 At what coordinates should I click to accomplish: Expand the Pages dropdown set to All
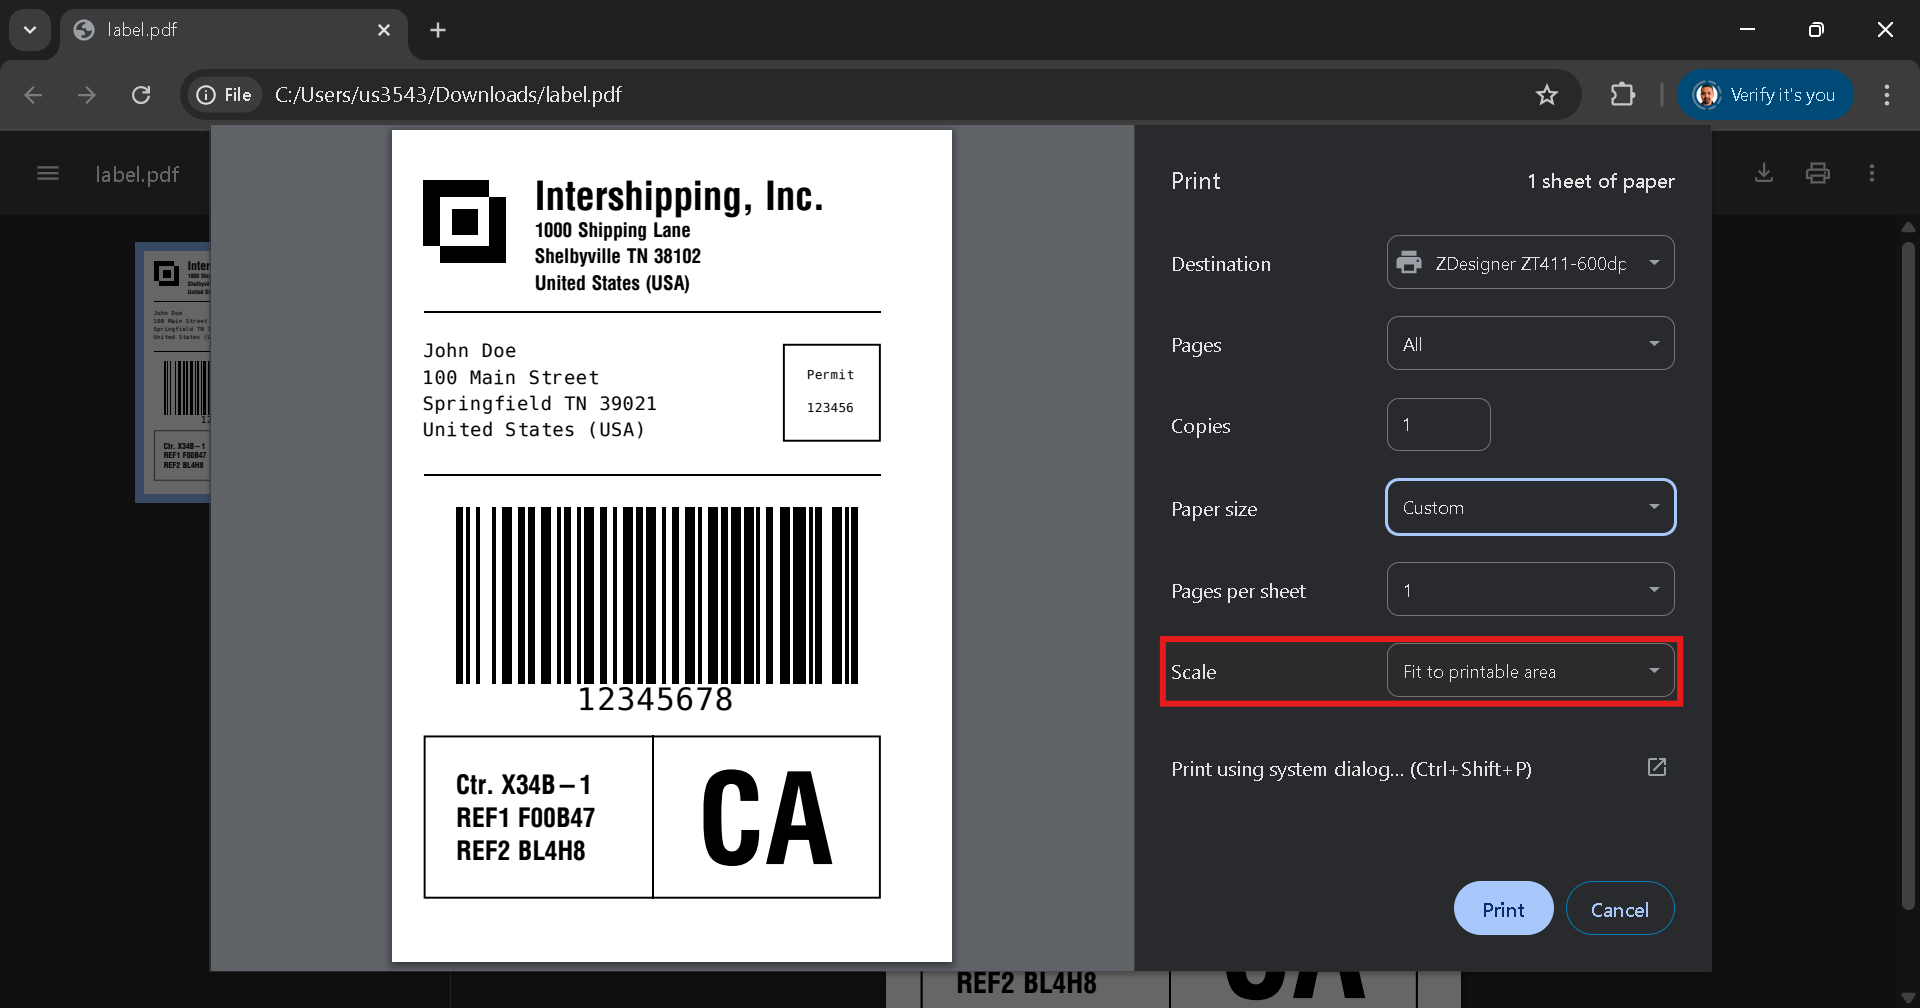1530,344
